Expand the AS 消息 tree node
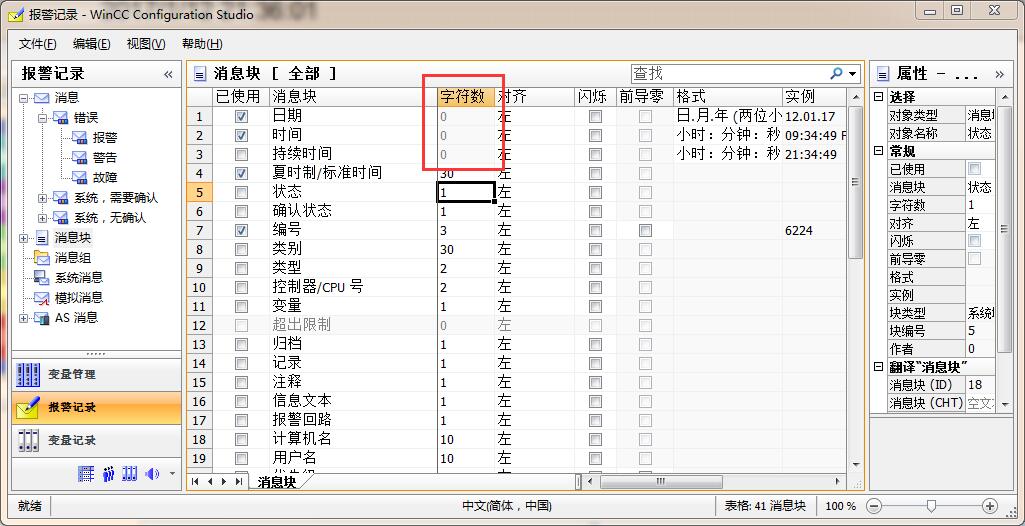Viewport: 1025px width, 526px height. [24, 318]
